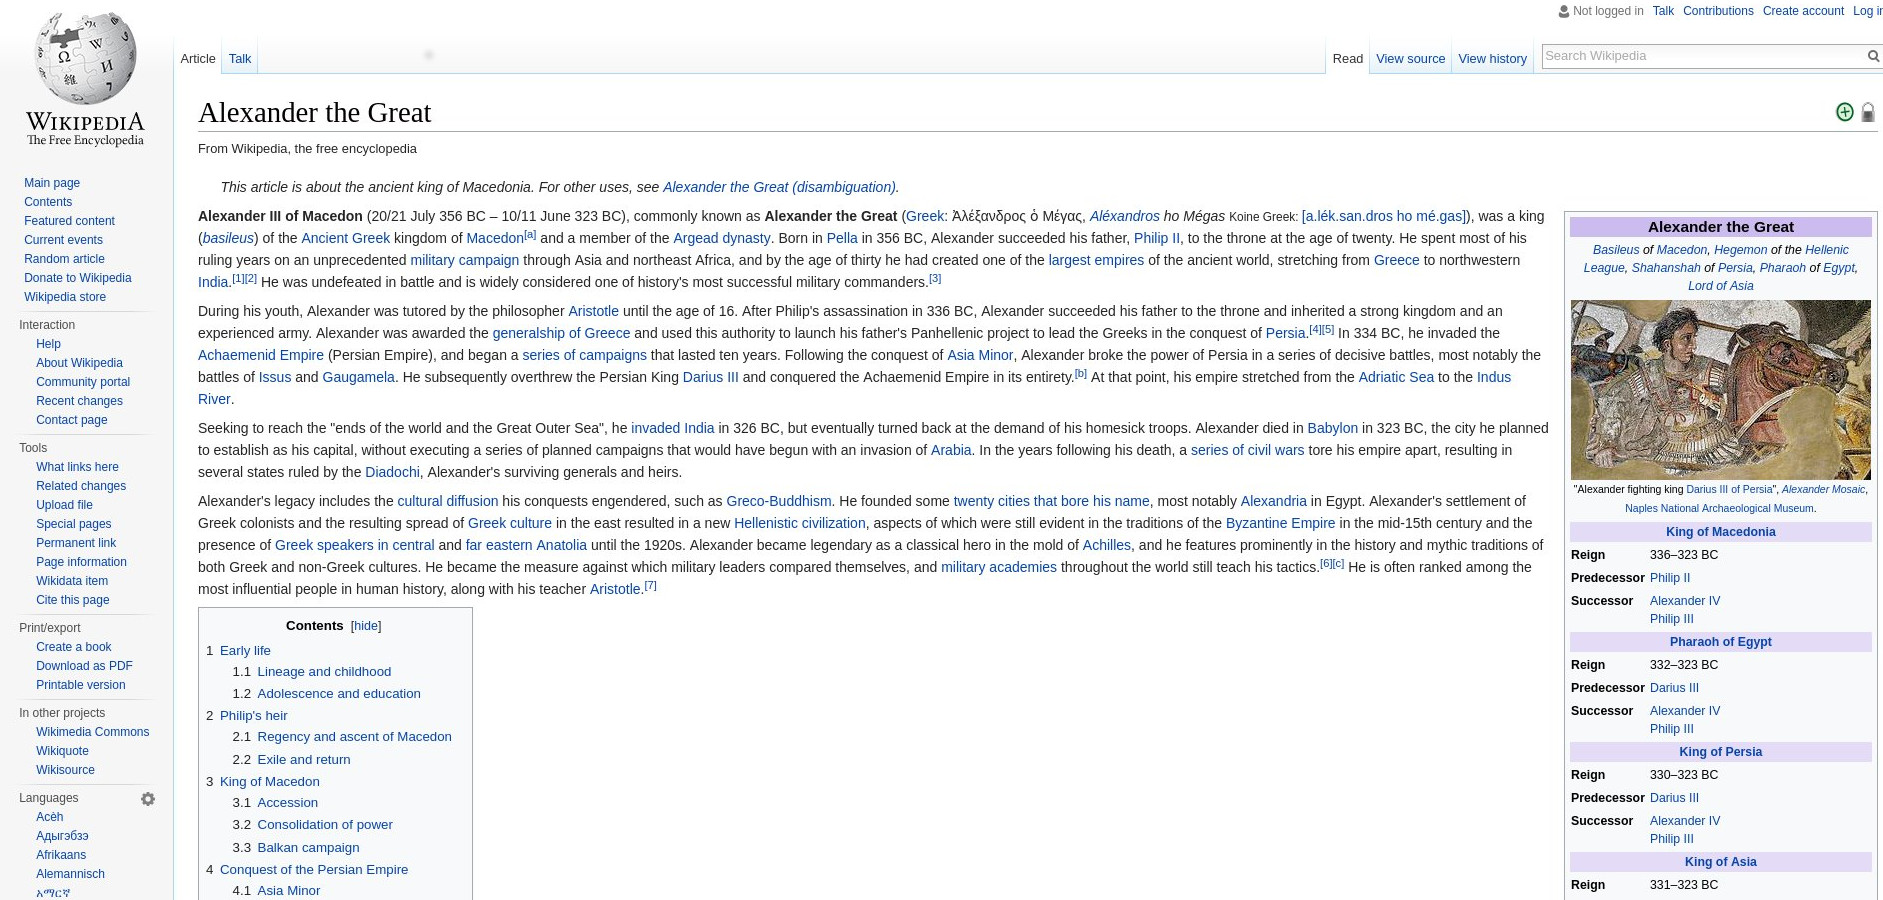Click into the Search Wikipedia field
This screenshot has height=900, width=1883.
(1702, 56)
